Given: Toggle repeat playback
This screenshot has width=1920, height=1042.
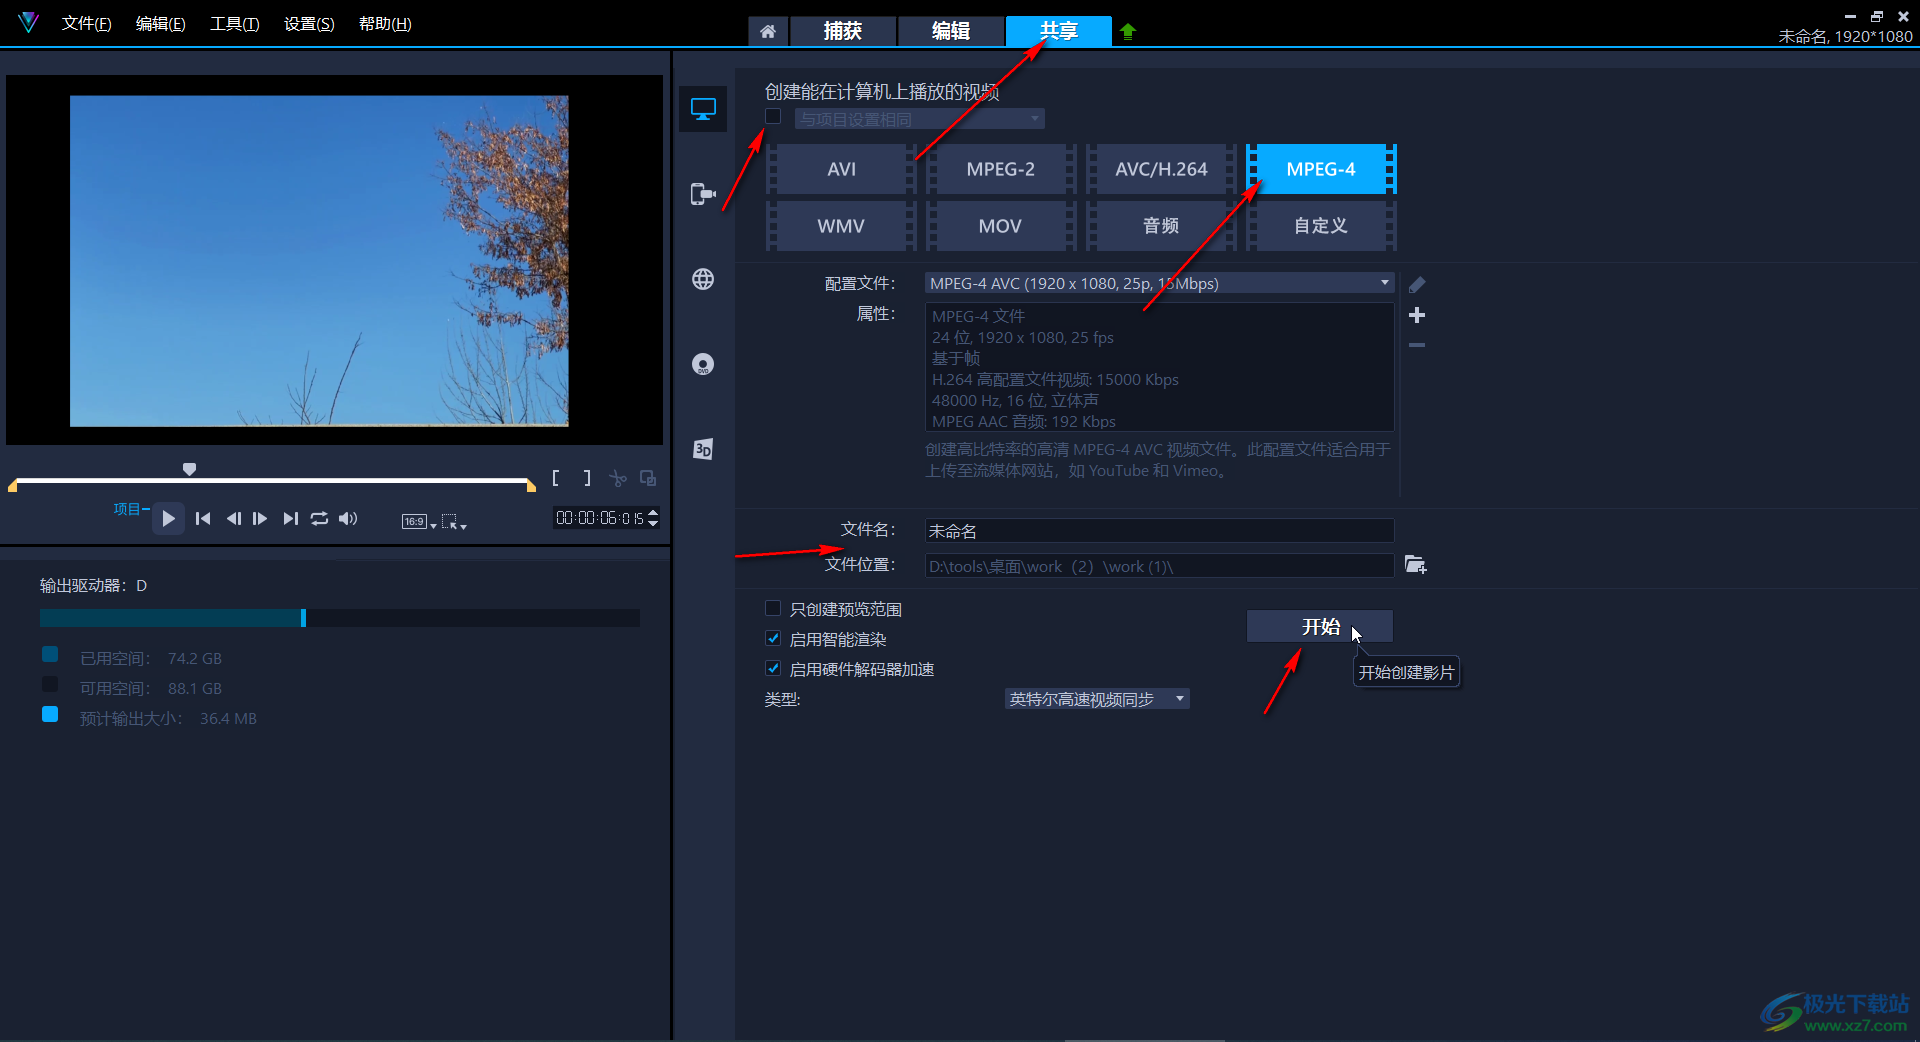Looking at the screenshot, I should click(319, 518).
